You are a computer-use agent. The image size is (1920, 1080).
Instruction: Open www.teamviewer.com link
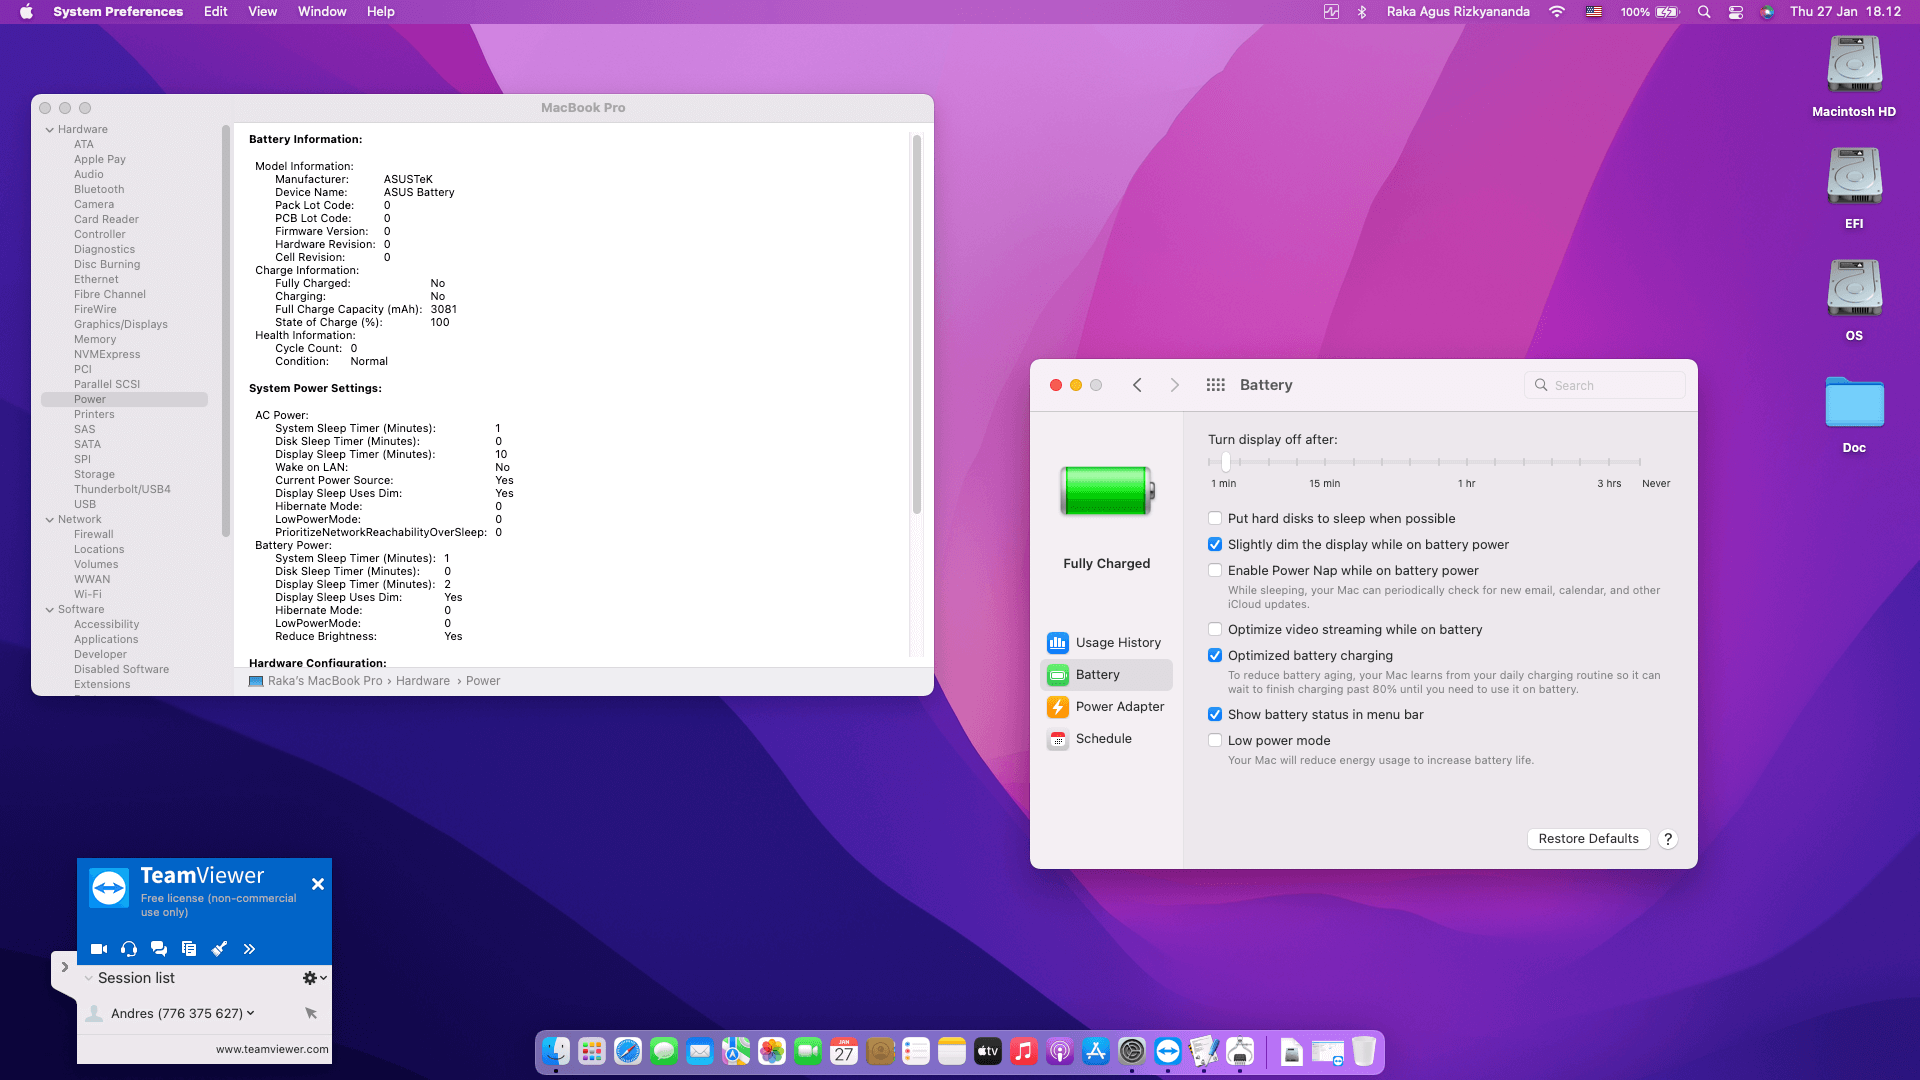(x=272, y=1049)
